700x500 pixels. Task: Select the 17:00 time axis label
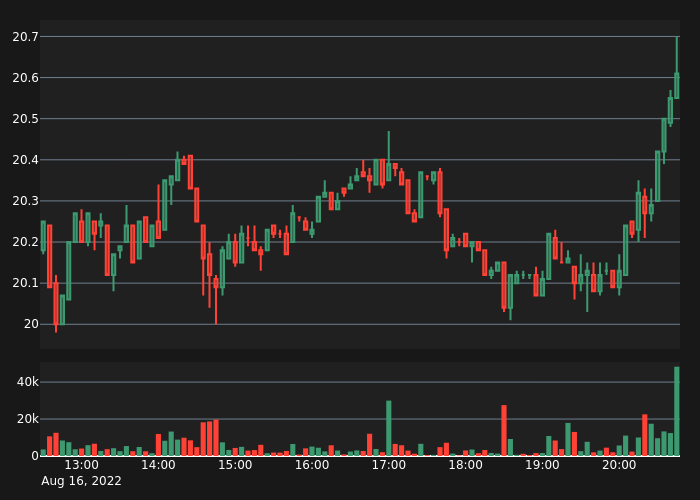click(x=389, y=465)
